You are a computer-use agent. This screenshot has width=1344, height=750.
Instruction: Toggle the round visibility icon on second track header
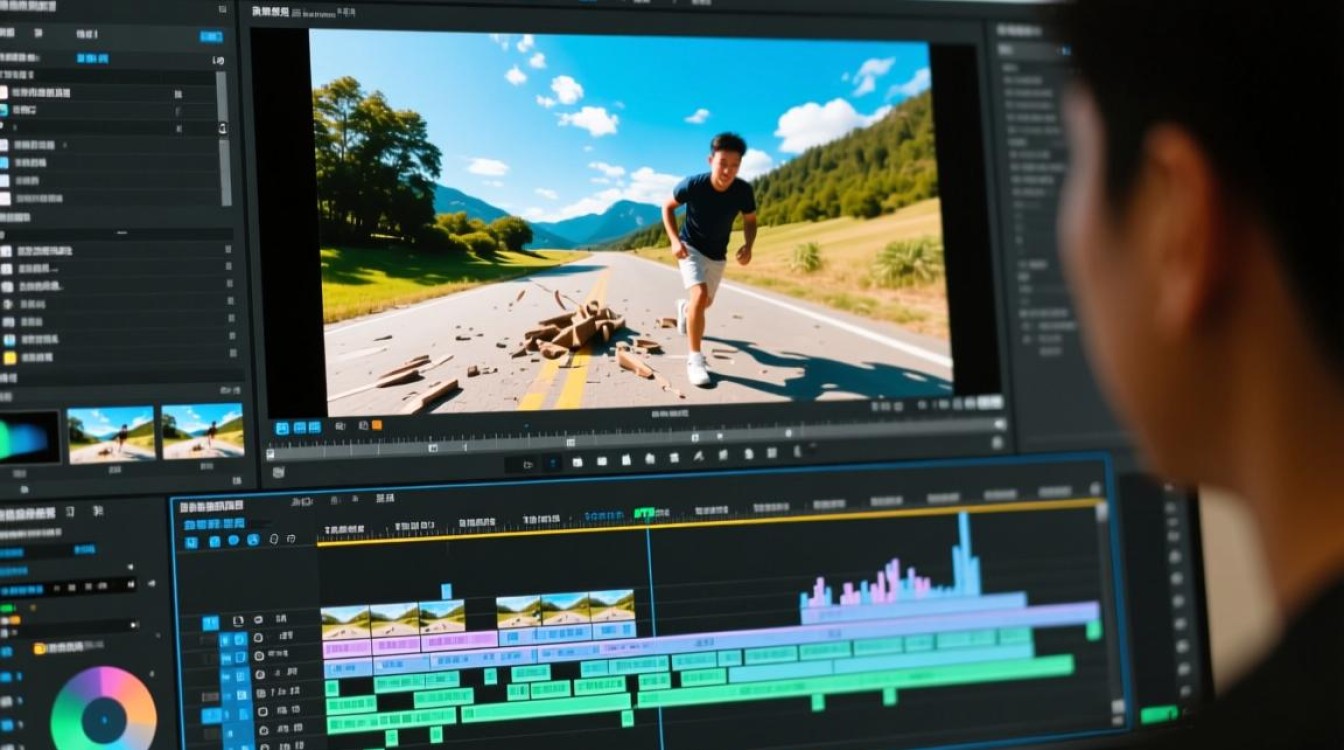click(258, 638)
